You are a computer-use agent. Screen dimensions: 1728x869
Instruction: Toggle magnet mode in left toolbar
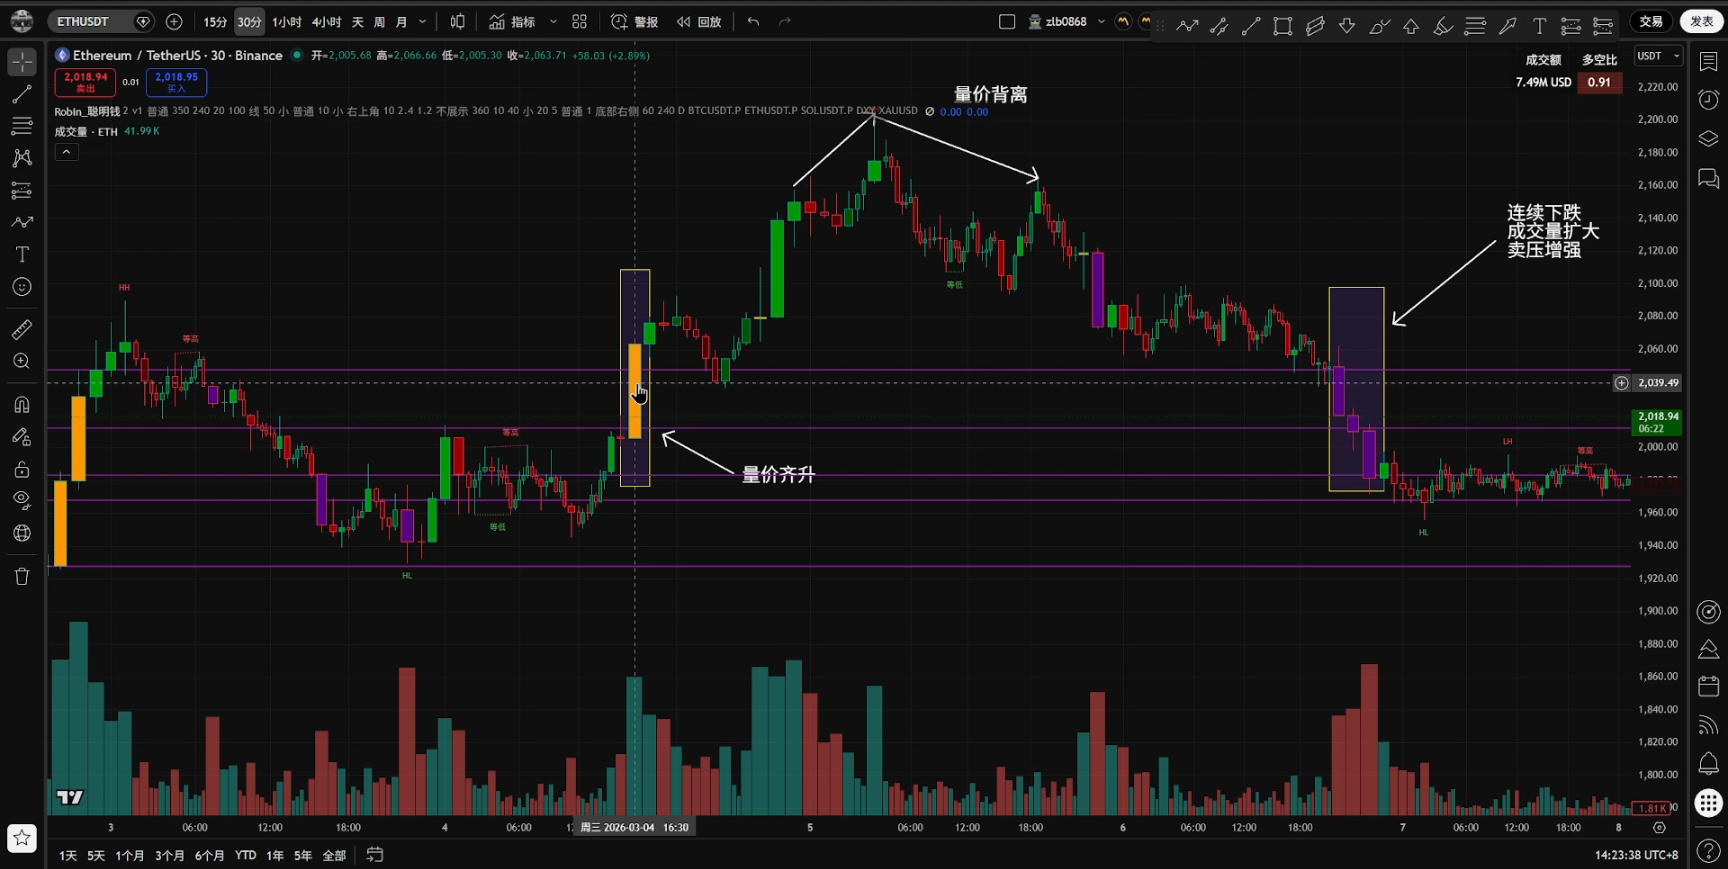point(22,405)
